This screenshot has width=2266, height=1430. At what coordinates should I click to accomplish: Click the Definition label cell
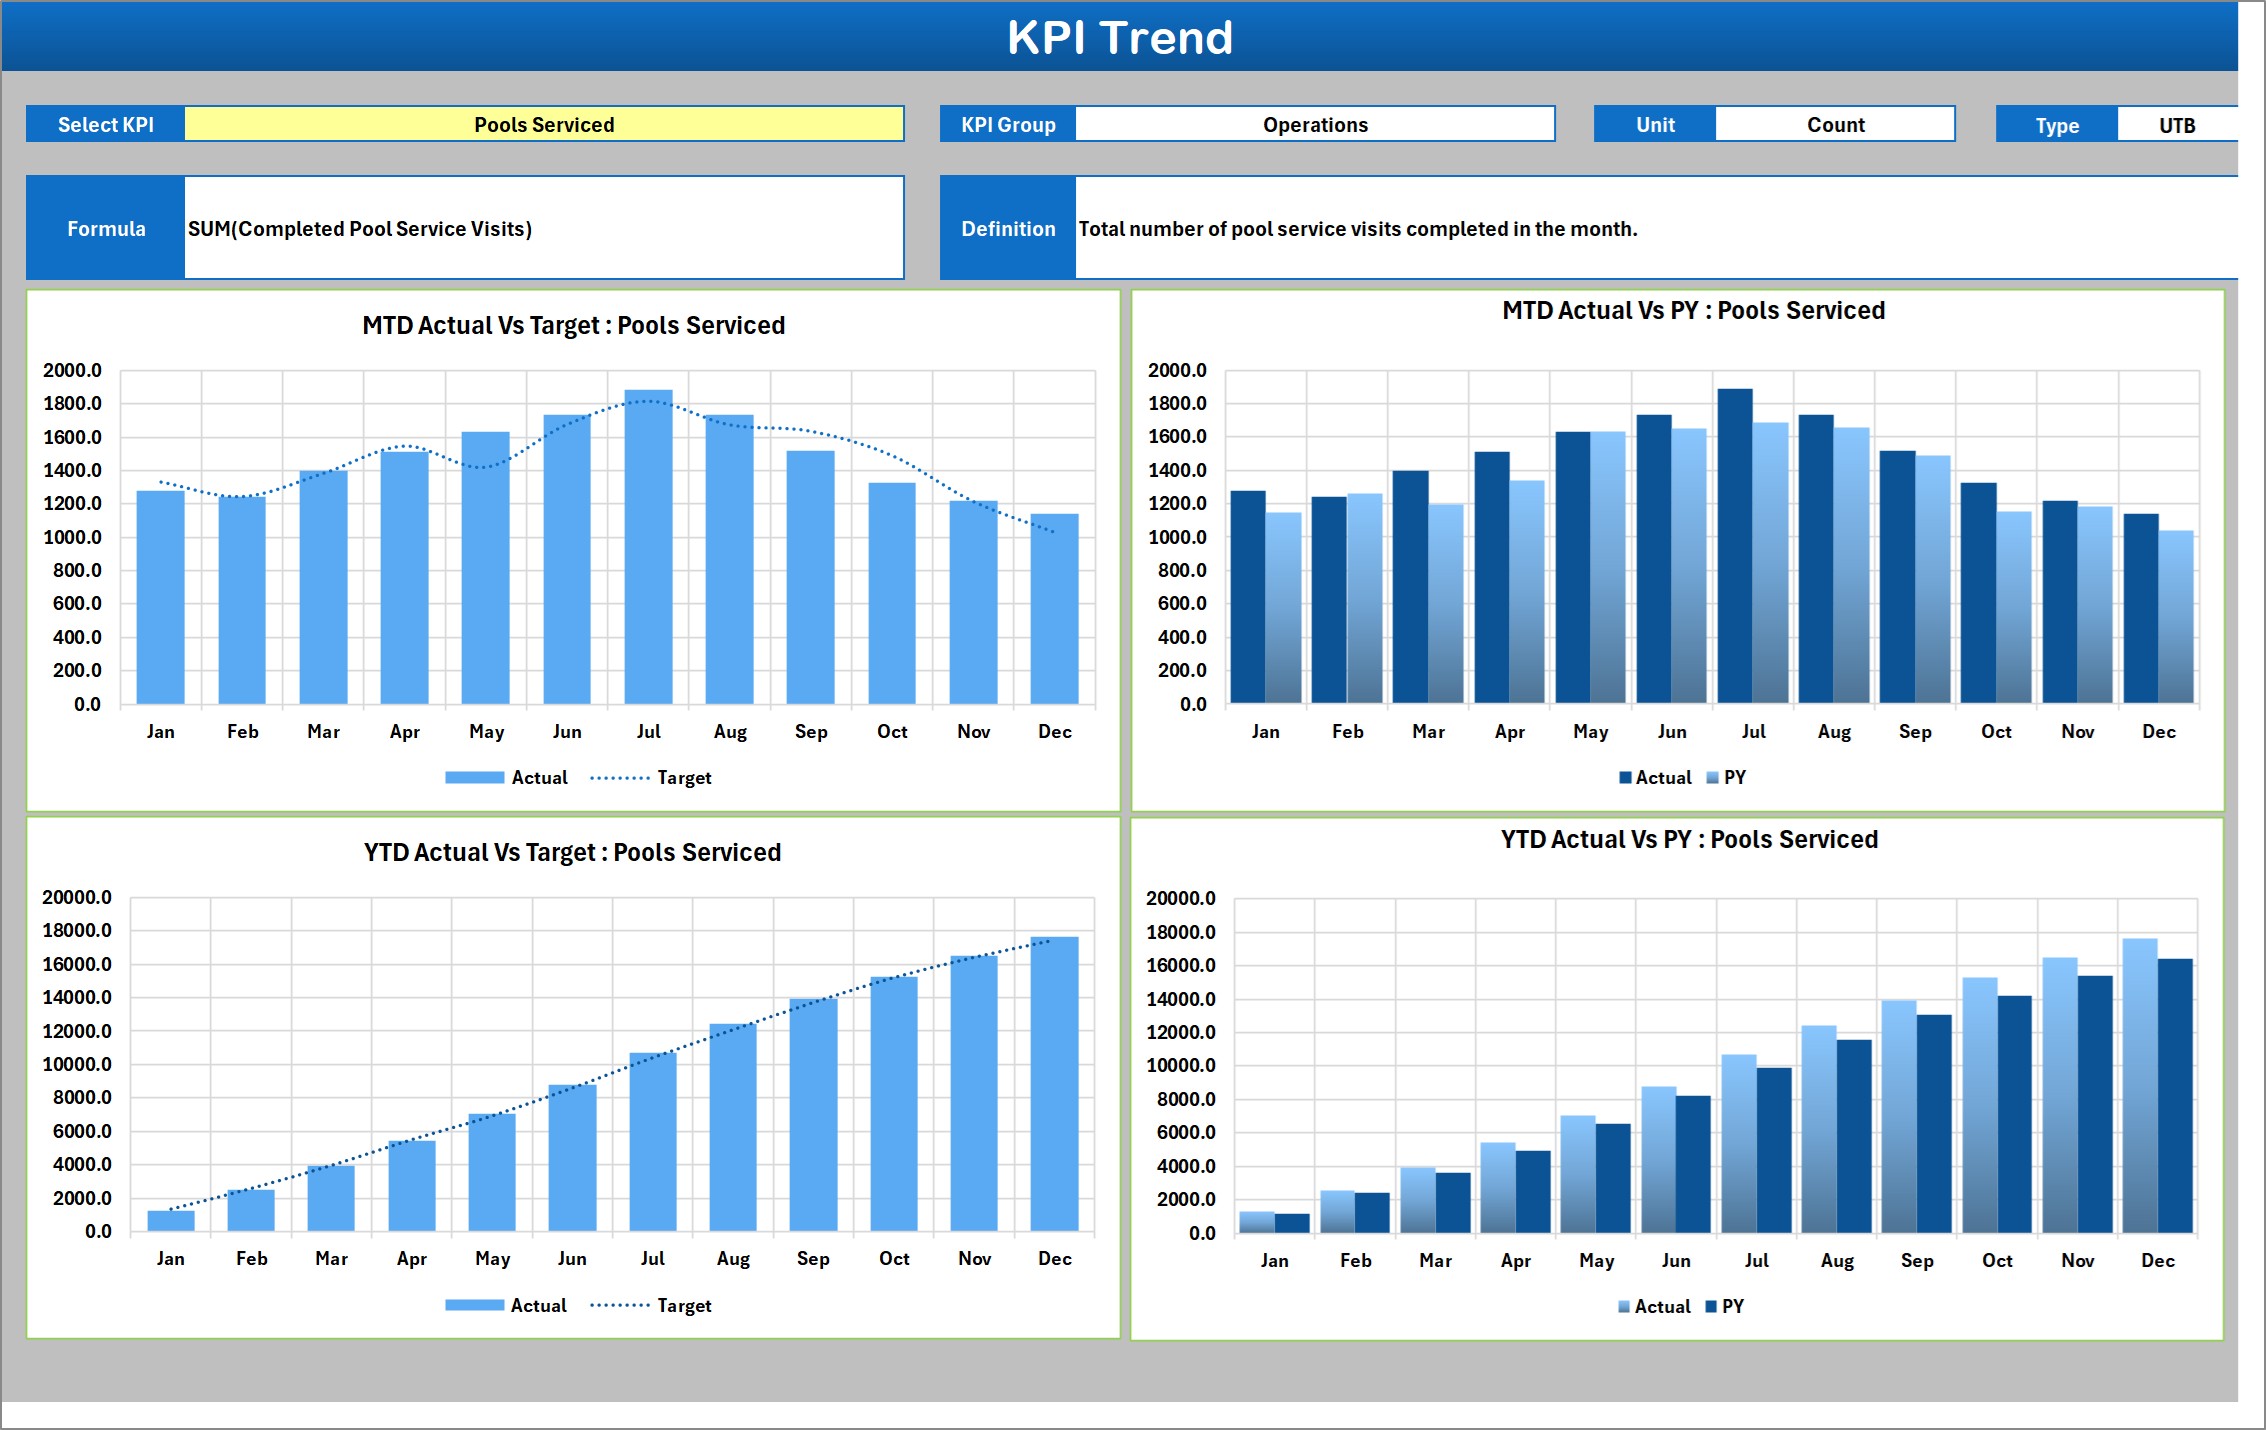pos(1008,228)
